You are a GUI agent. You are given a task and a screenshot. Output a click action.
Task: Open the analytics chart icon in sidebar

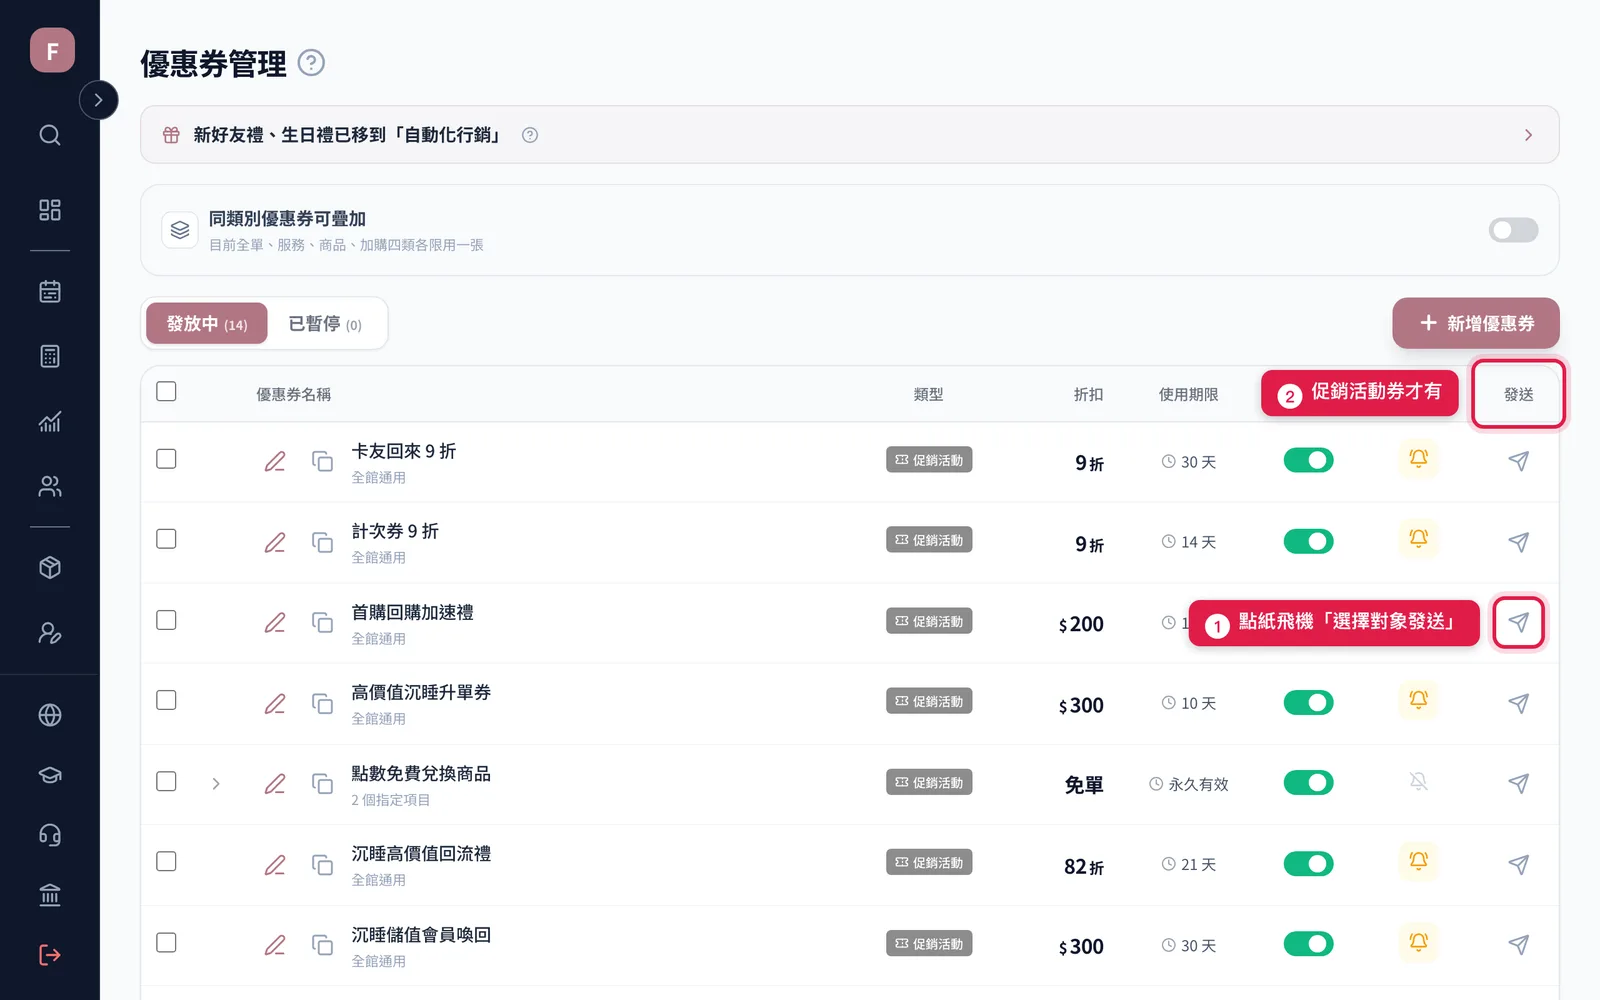(x=50, y=421)
